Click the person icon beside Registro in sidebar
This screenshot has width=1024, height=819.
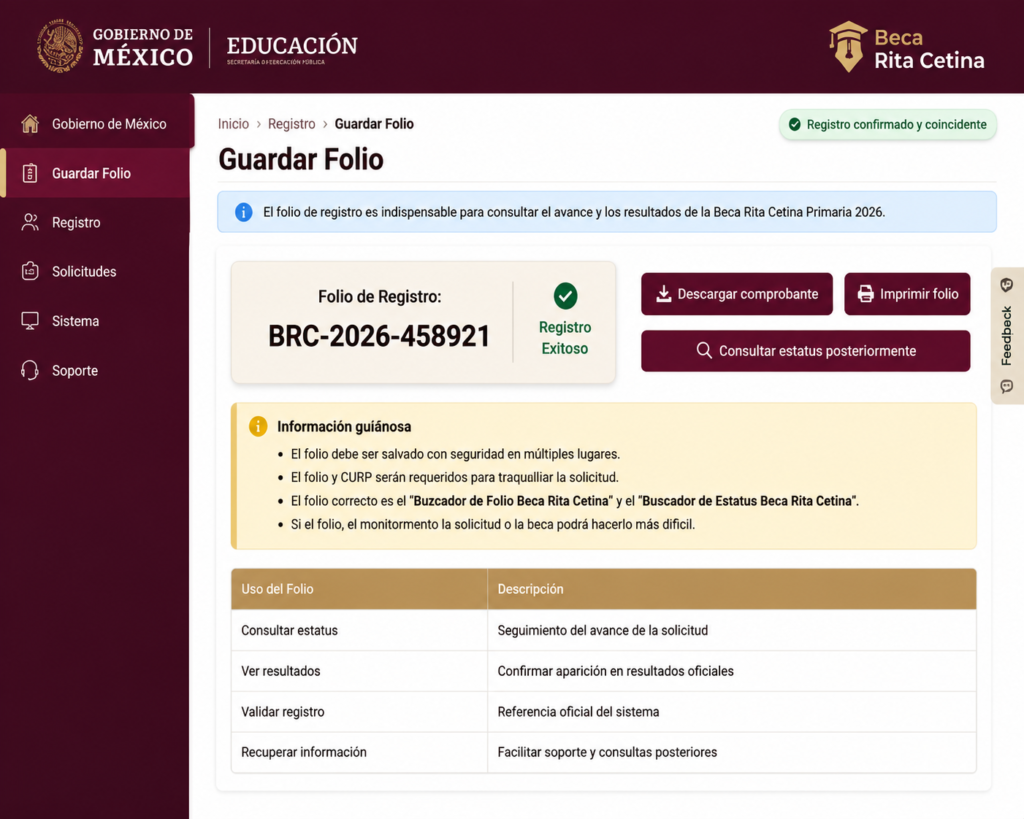(x=30, y=222)
